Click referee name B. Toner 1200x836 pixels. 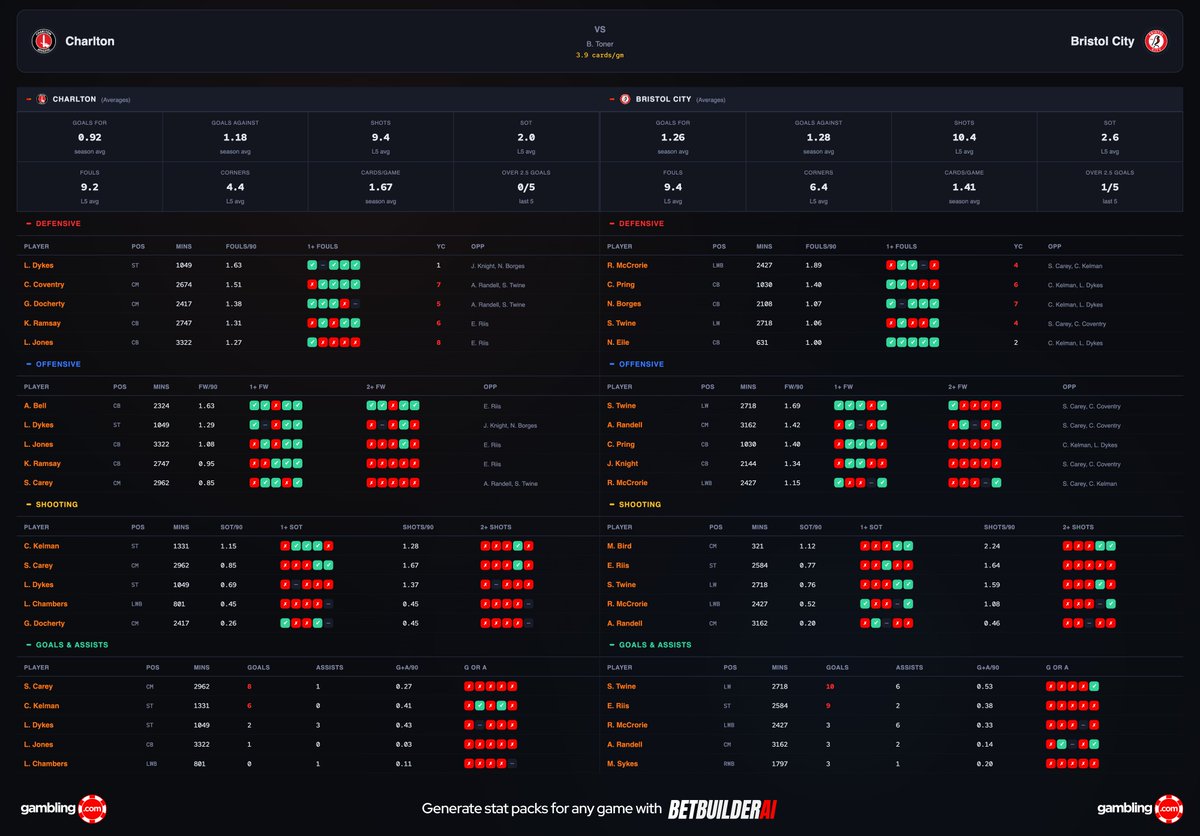click(x=600, y=44)
